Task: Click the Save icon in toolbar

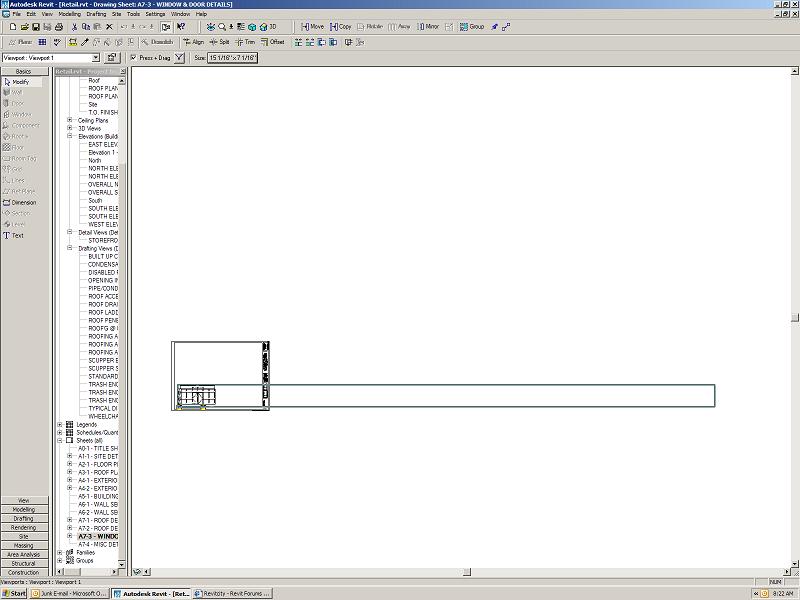Action: point(35,26)
